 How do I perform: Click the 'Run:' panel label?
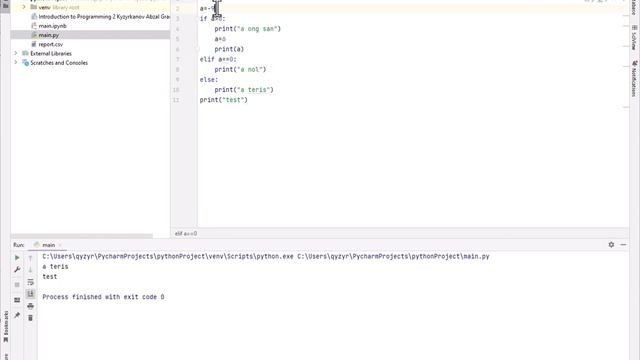pos(18,245)
